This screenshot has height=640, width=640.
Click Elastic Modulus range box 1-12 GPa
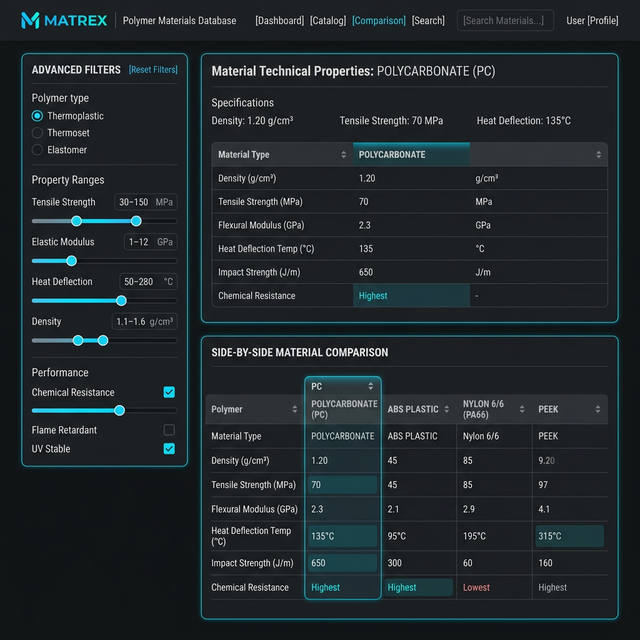[x=151, y=242]
